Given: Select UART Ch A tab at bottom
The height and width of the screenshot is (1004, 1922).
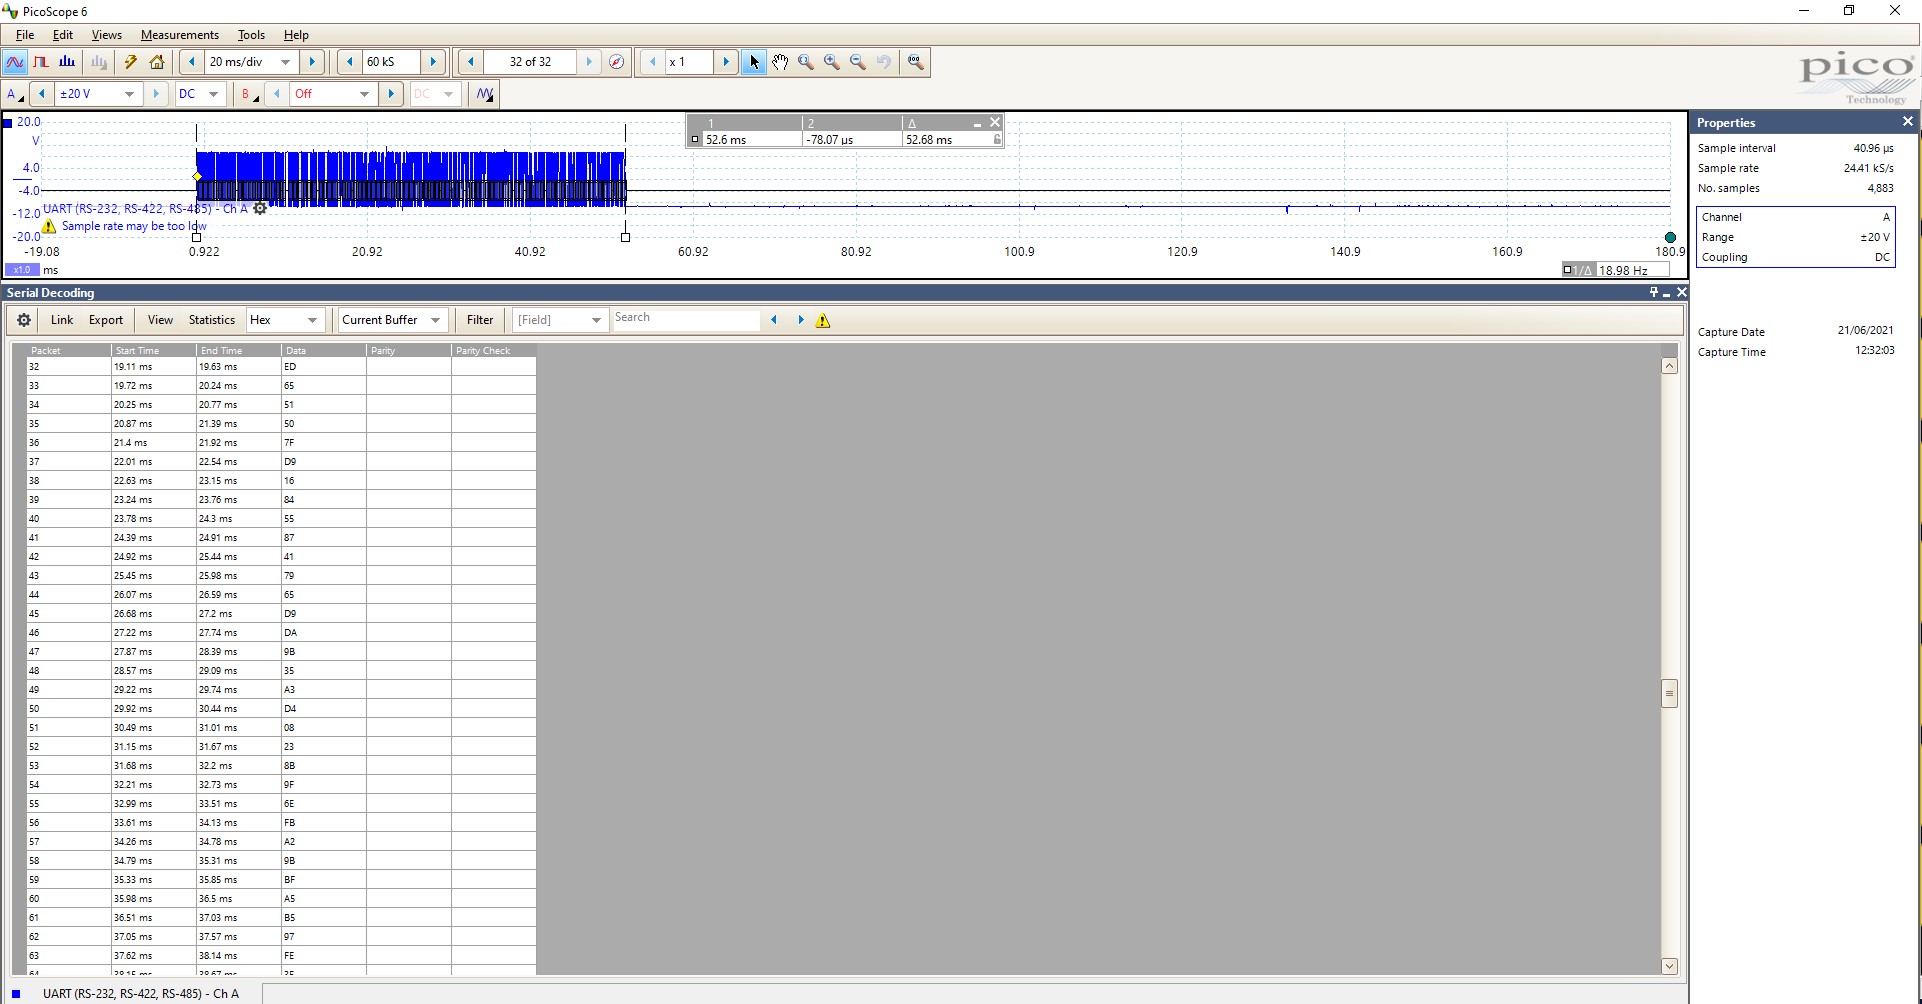Looking at the screenshot, I should click(140, 993).
